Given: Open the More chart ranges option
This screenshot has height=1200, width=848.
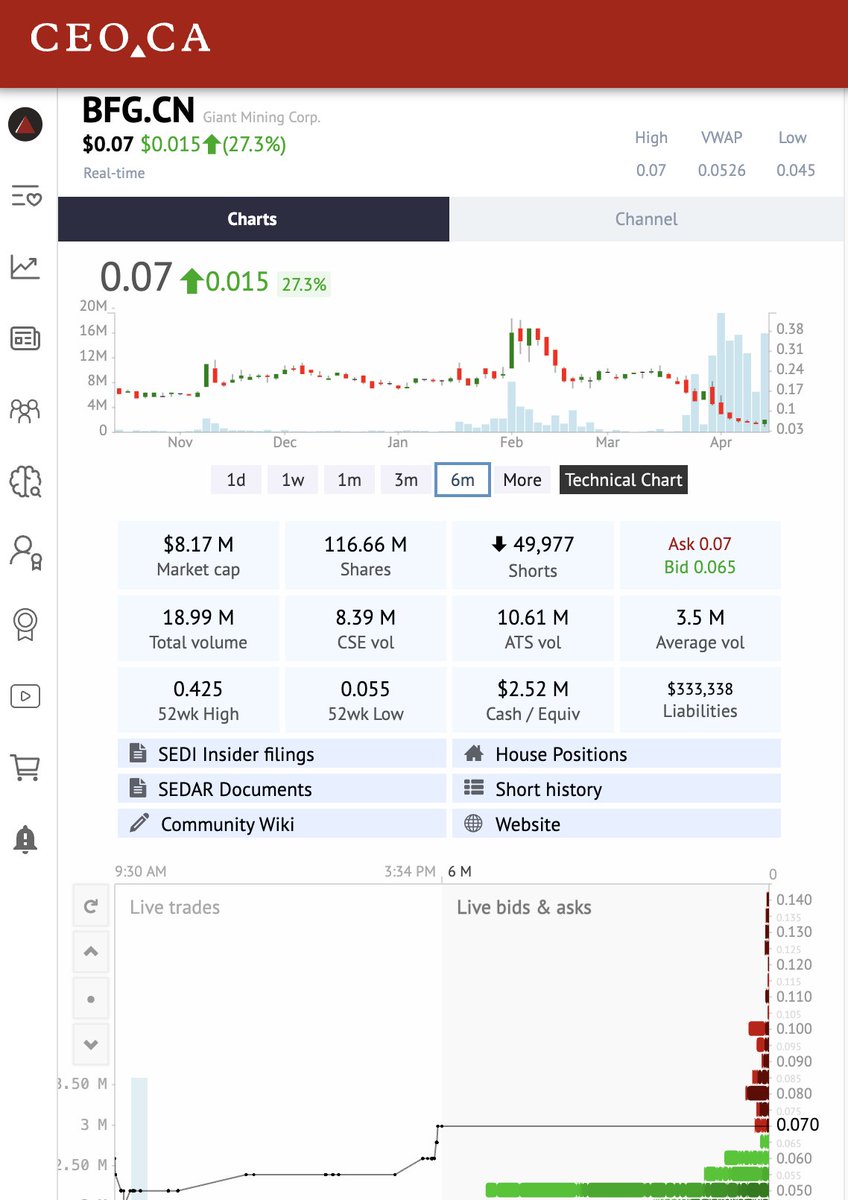Looking at the screenshot, I should coord(522,480).
